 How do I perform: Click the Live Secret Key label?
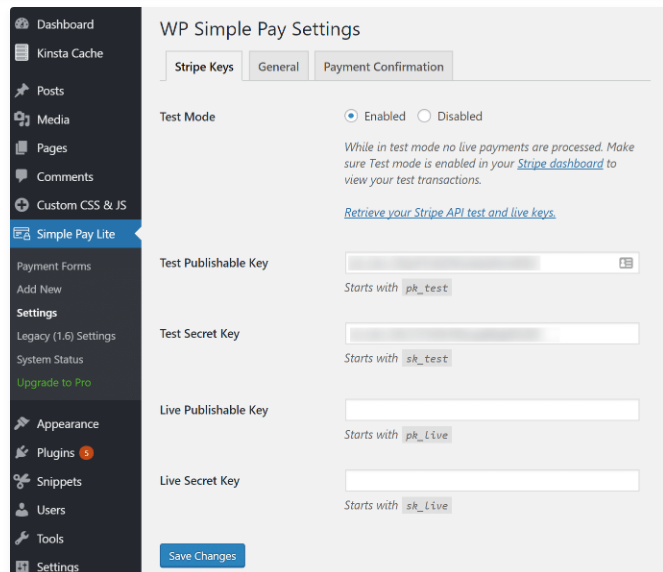point(200,481)
